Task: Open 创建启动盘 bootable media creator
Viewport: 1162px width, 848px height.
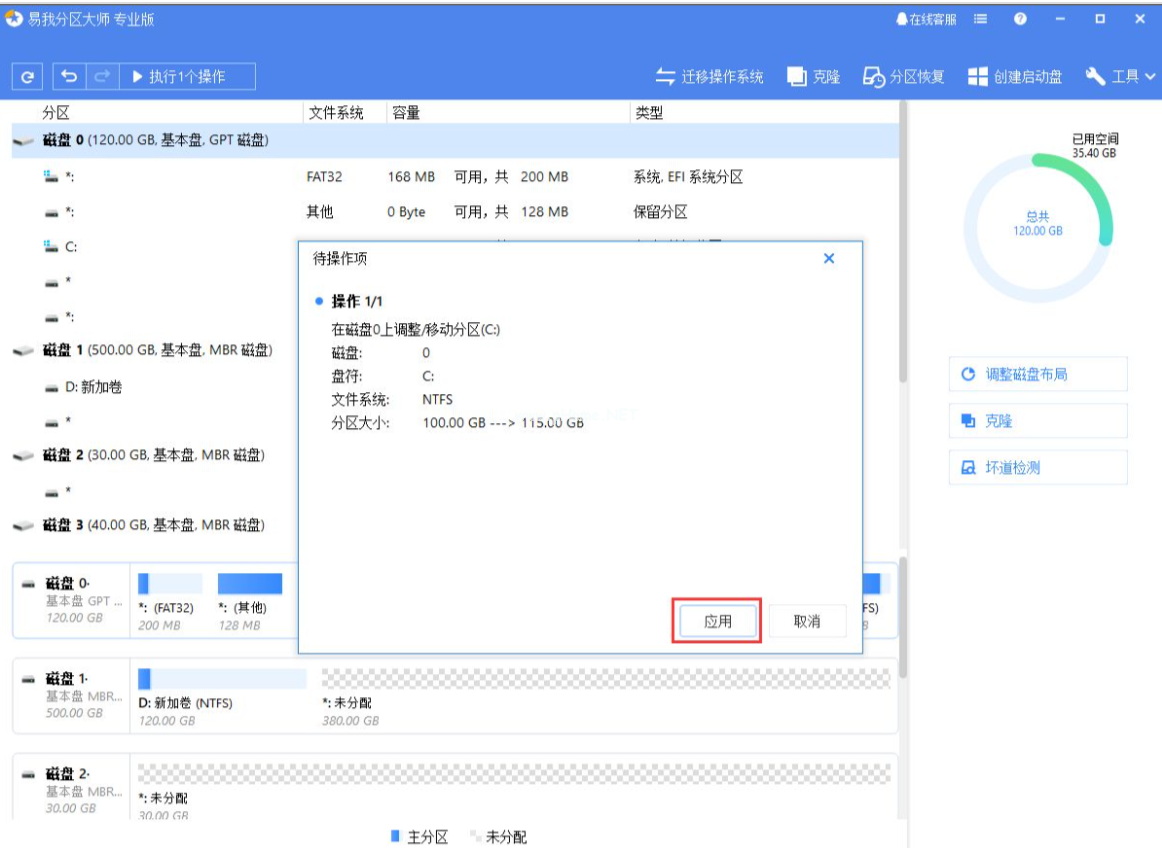Action: 1015,77
